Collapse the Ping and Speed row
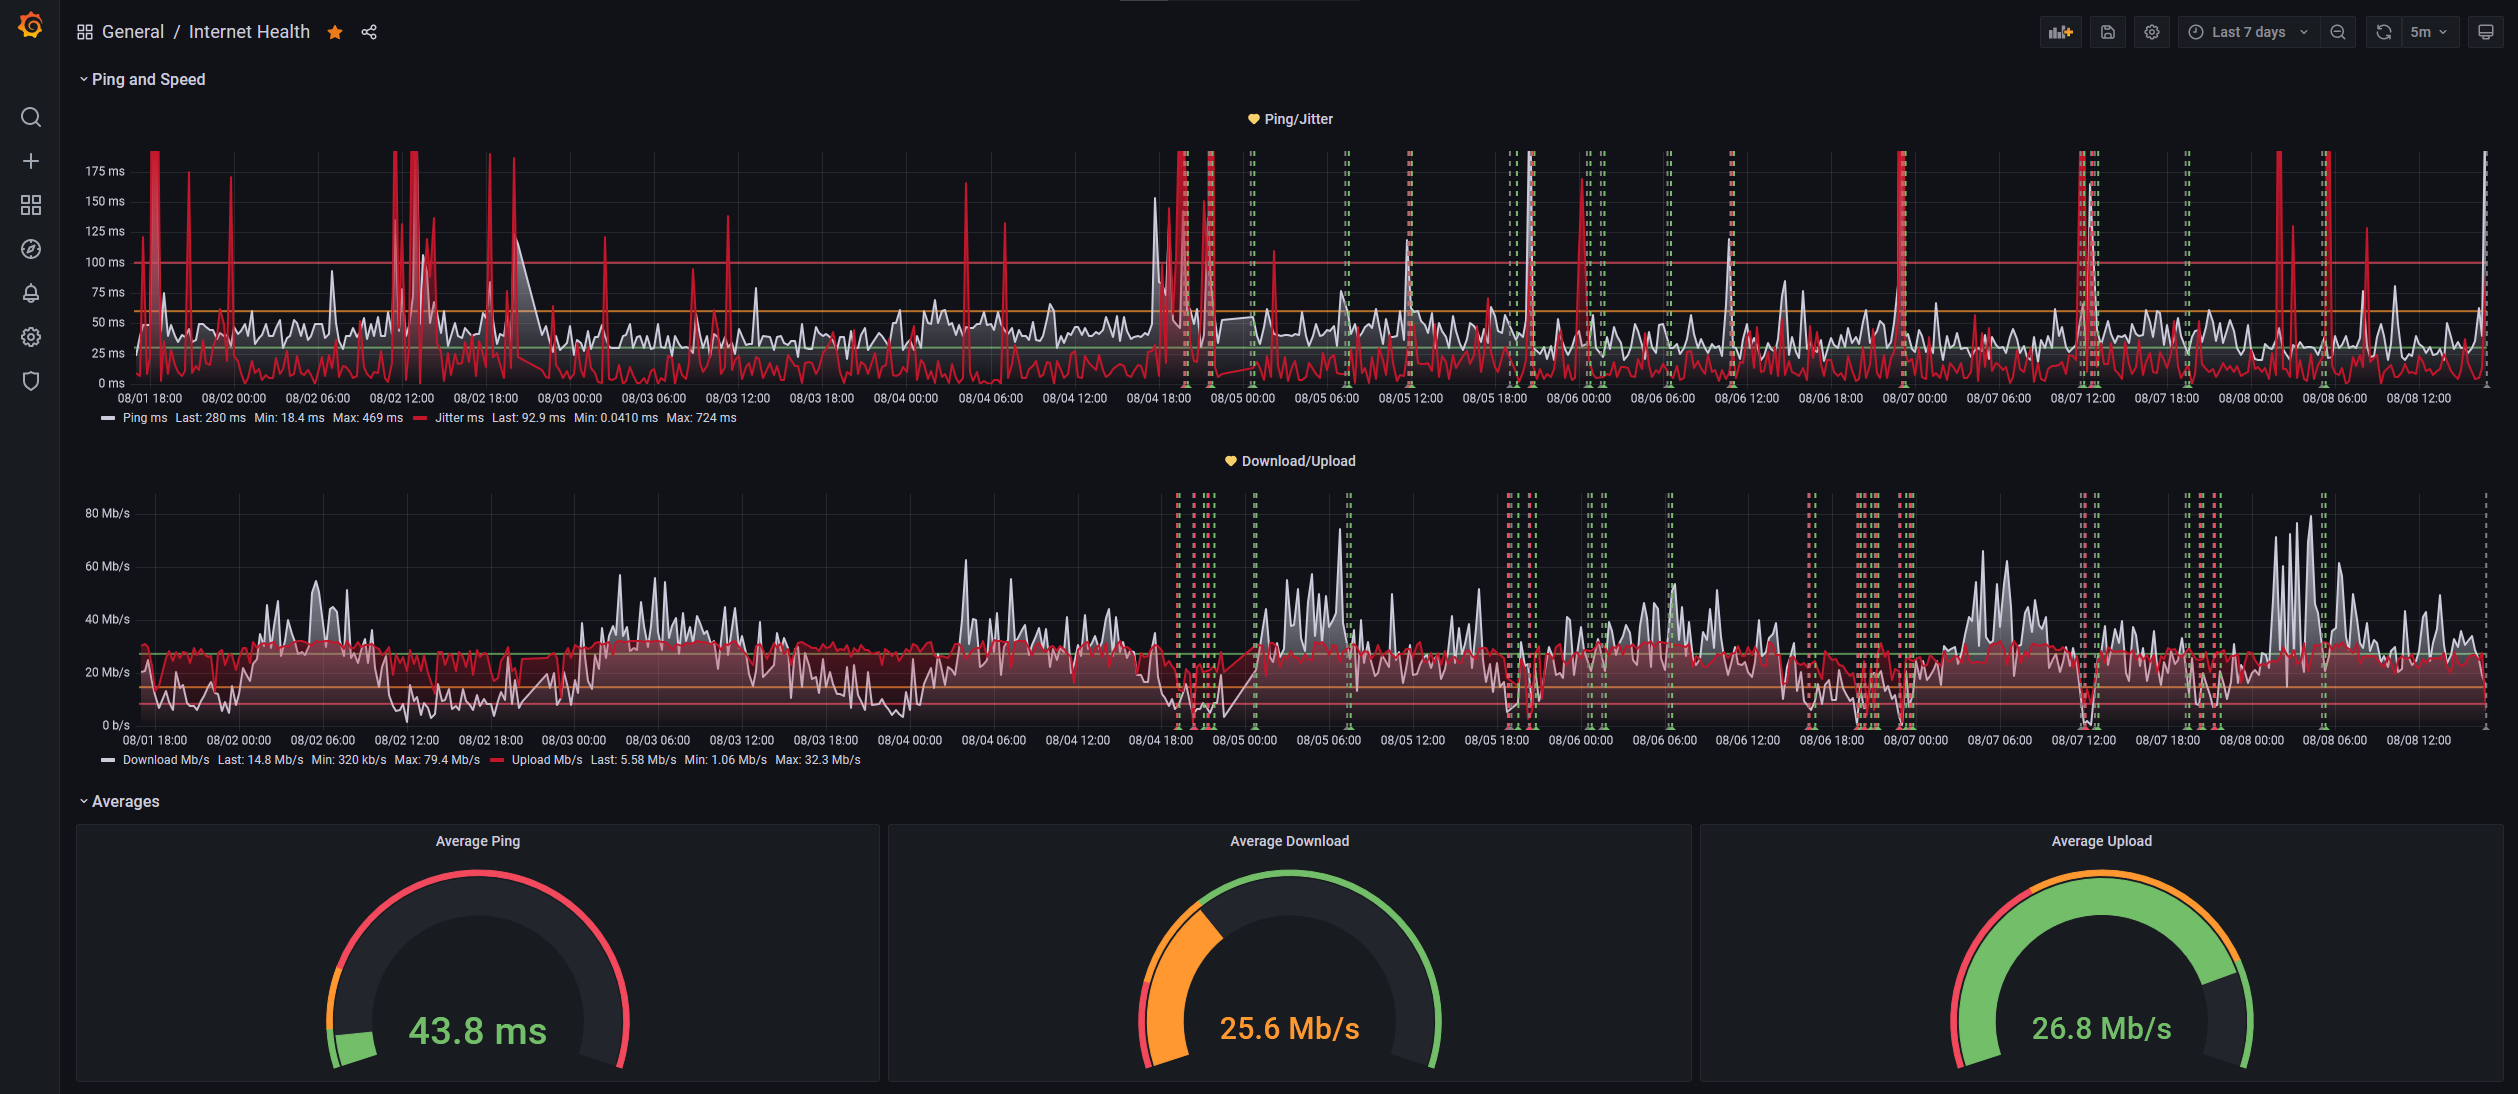Screen dimensions: 2518x1094 coord(147,79)
